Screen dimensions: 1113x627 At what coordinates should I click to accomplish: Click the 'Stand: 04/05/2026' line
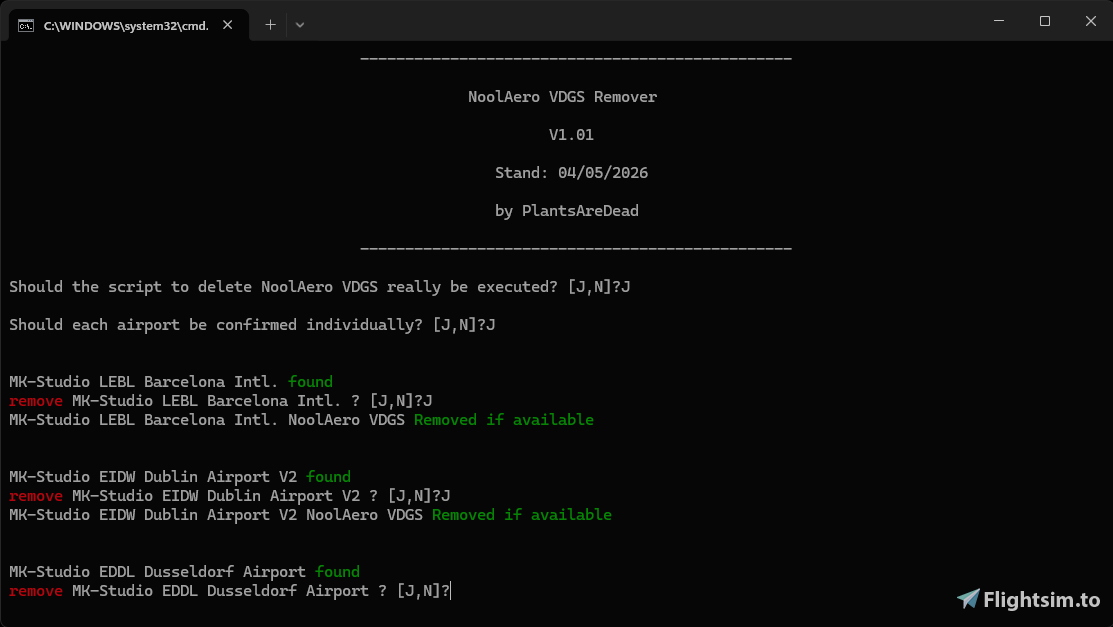[x=571, y=173]
